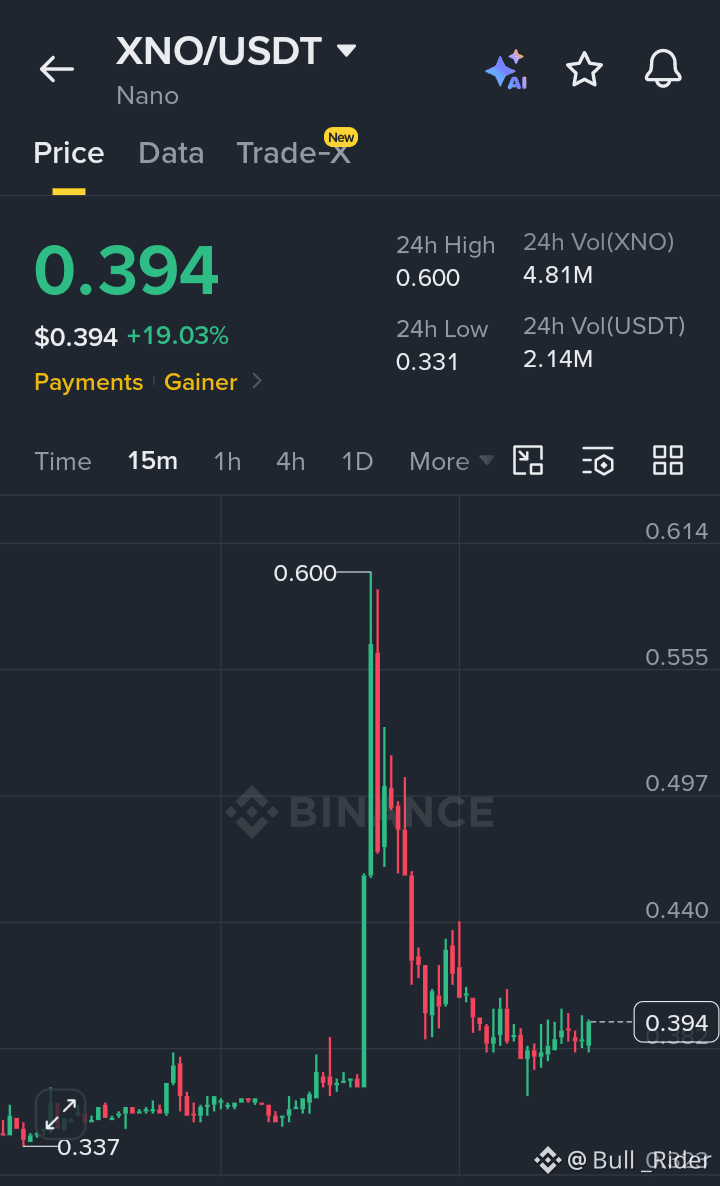This screenshot has width=720, height=1186.
Task: Open chart indicator settings icon
Action: (597, 460)
